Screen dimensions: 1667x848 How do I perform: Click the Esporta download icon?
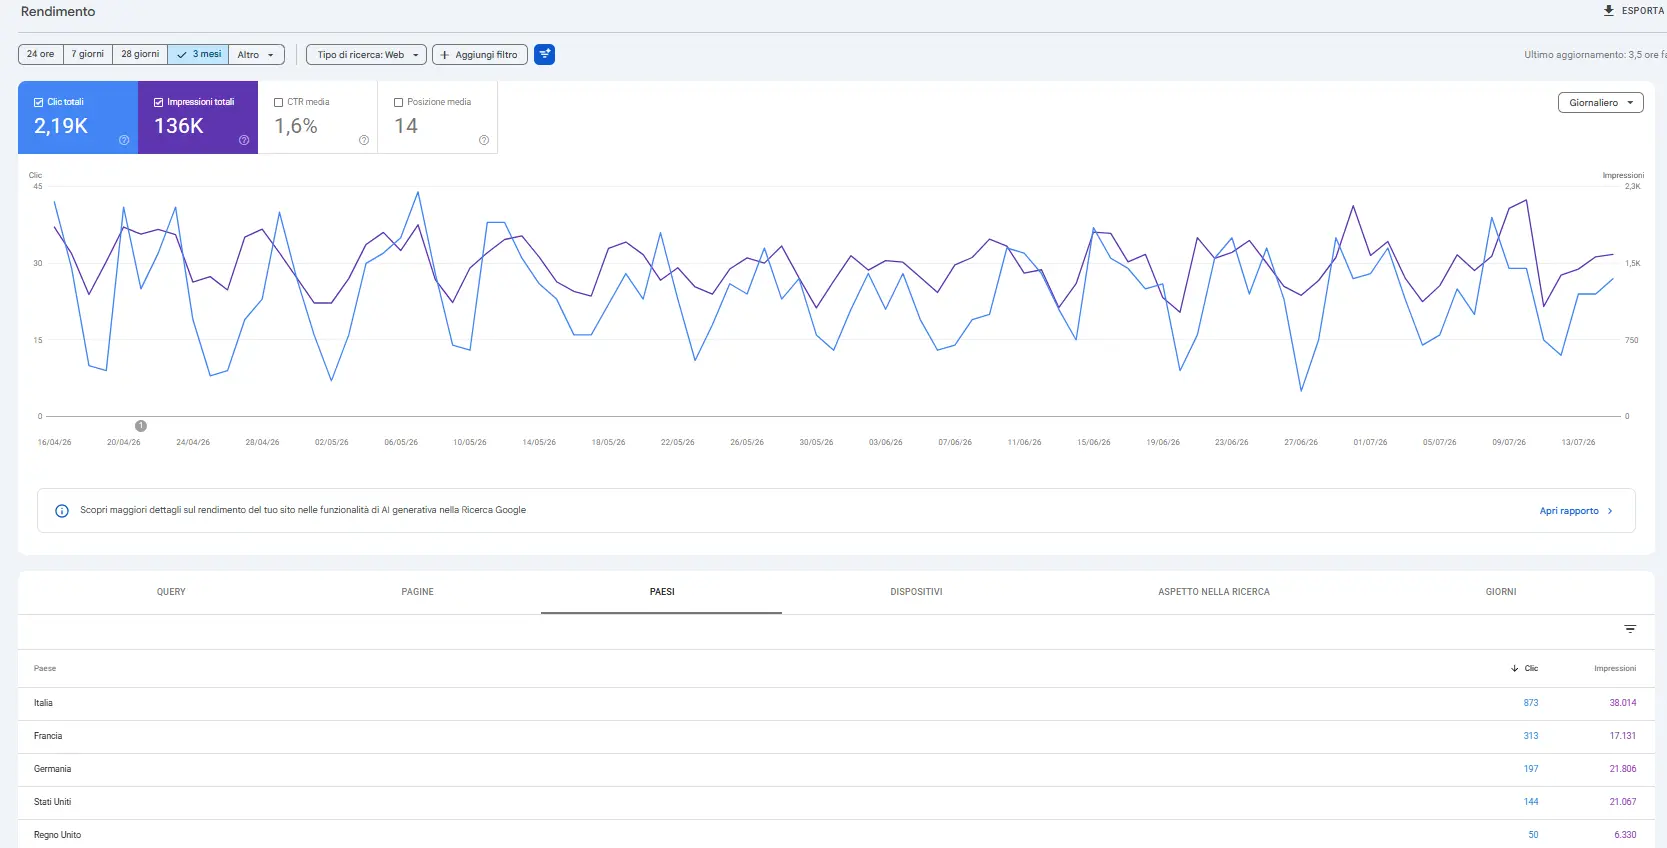[1609, 11]
